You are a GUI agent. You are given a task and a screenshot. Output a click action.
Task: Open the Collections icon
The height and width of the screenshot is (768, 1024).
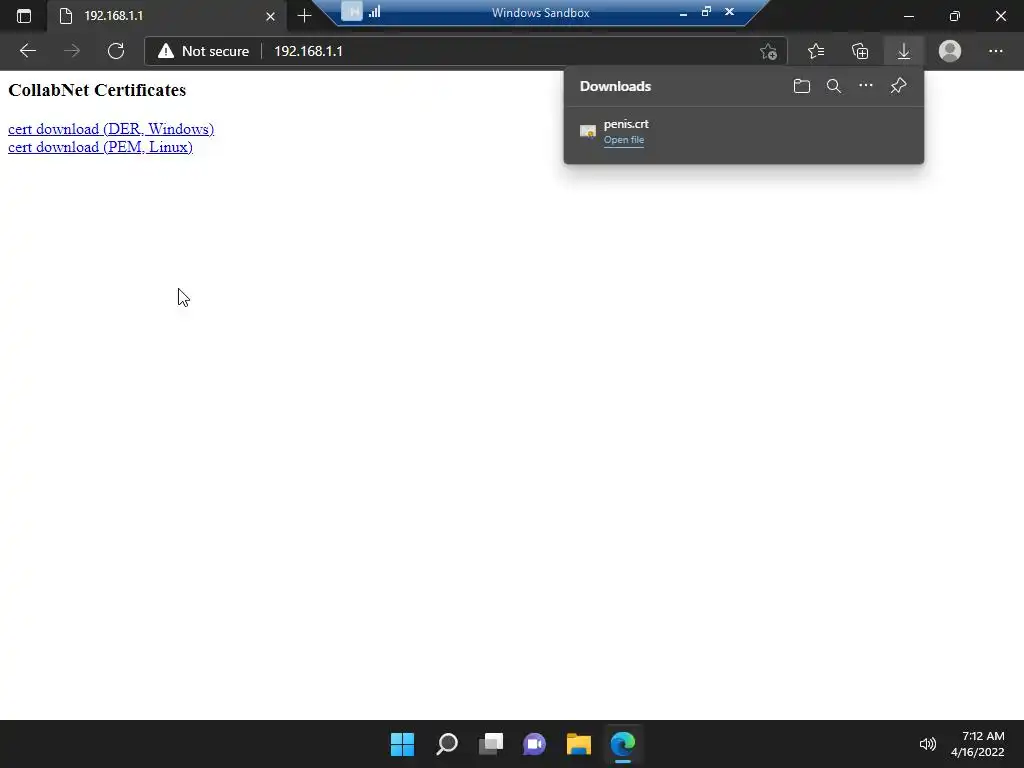click(x=860, y=51)
